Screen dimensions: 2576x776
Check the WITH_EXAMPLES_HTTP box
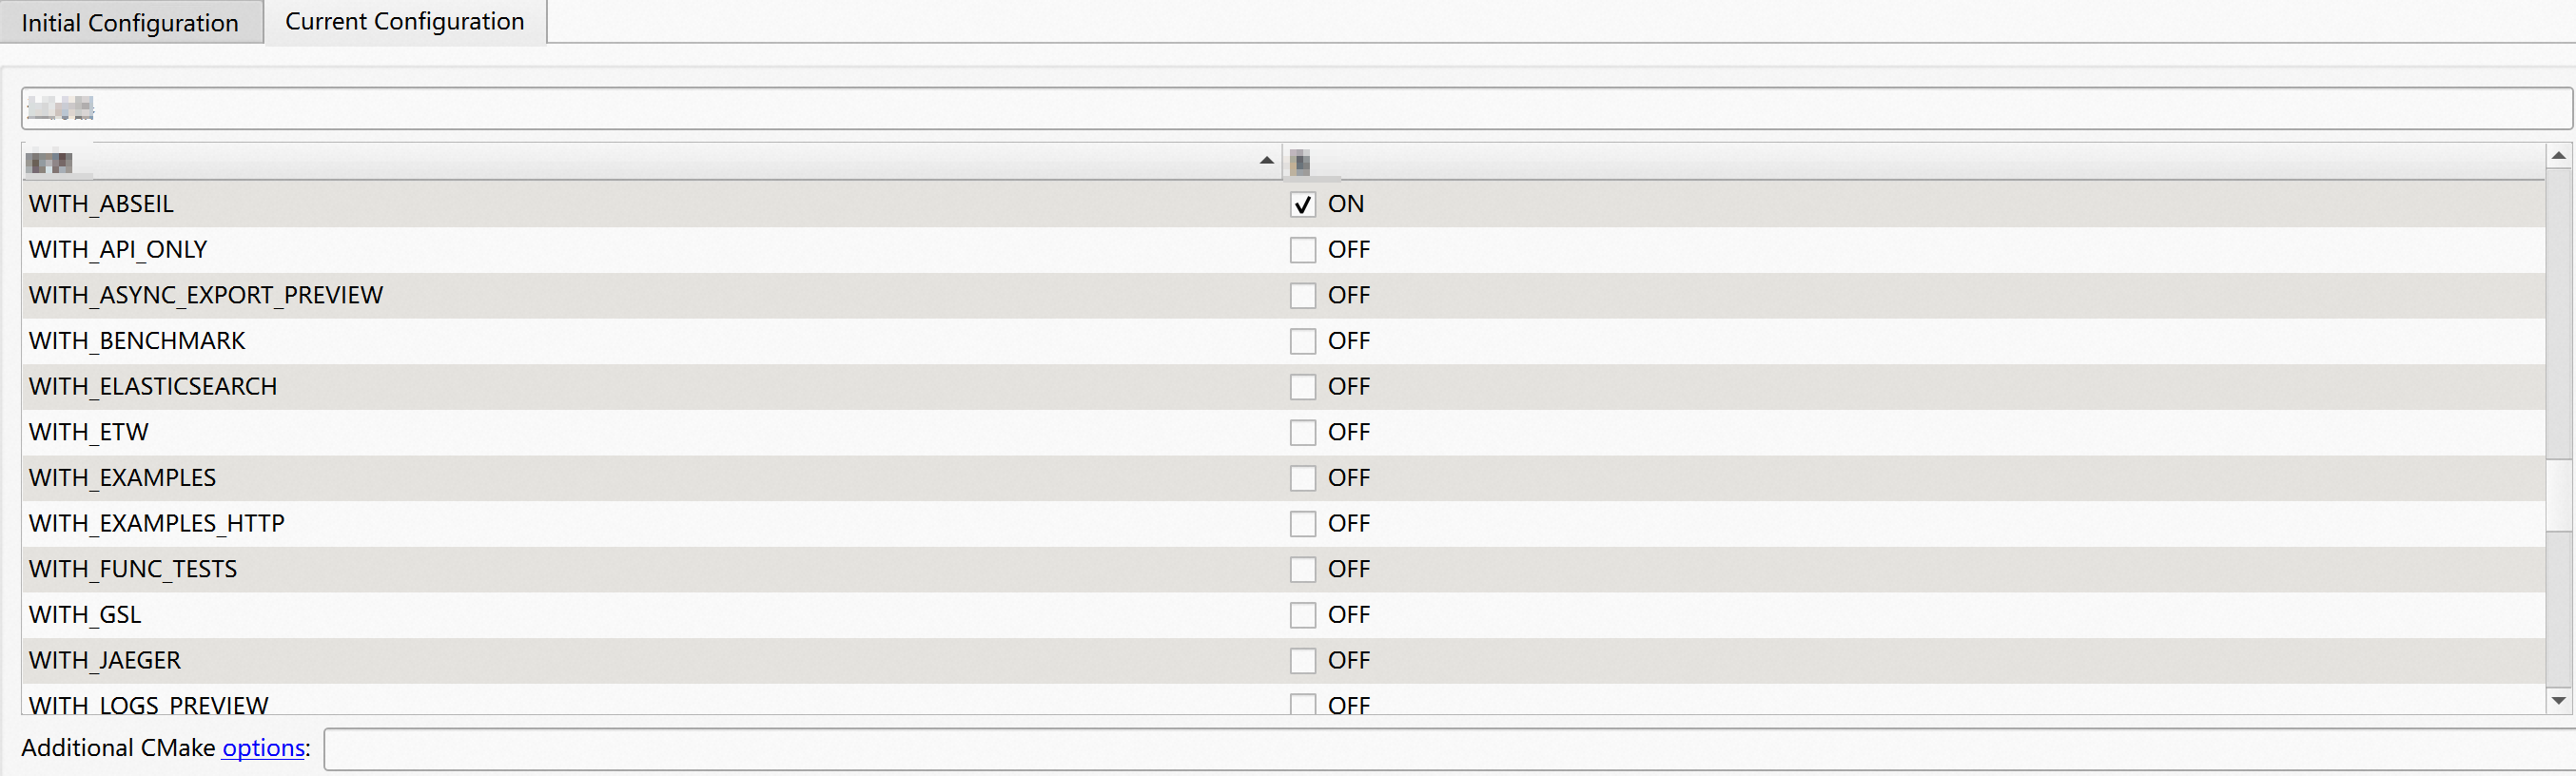1302,524
